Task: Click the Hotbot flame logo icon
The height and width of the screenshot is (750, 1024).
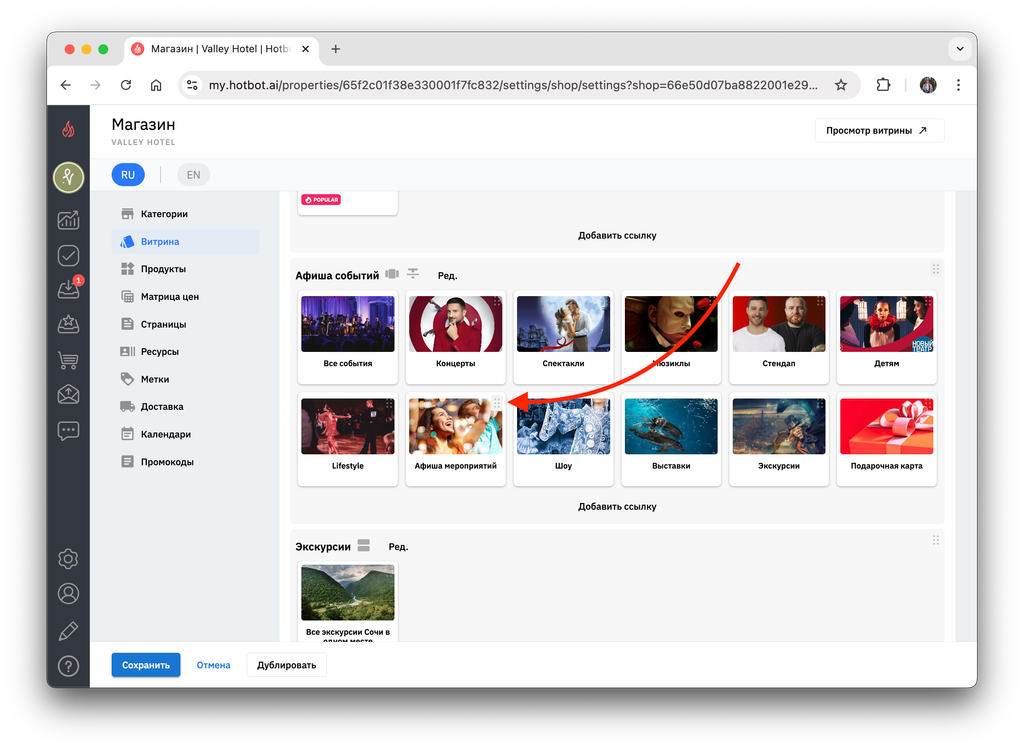Action: 68,129
